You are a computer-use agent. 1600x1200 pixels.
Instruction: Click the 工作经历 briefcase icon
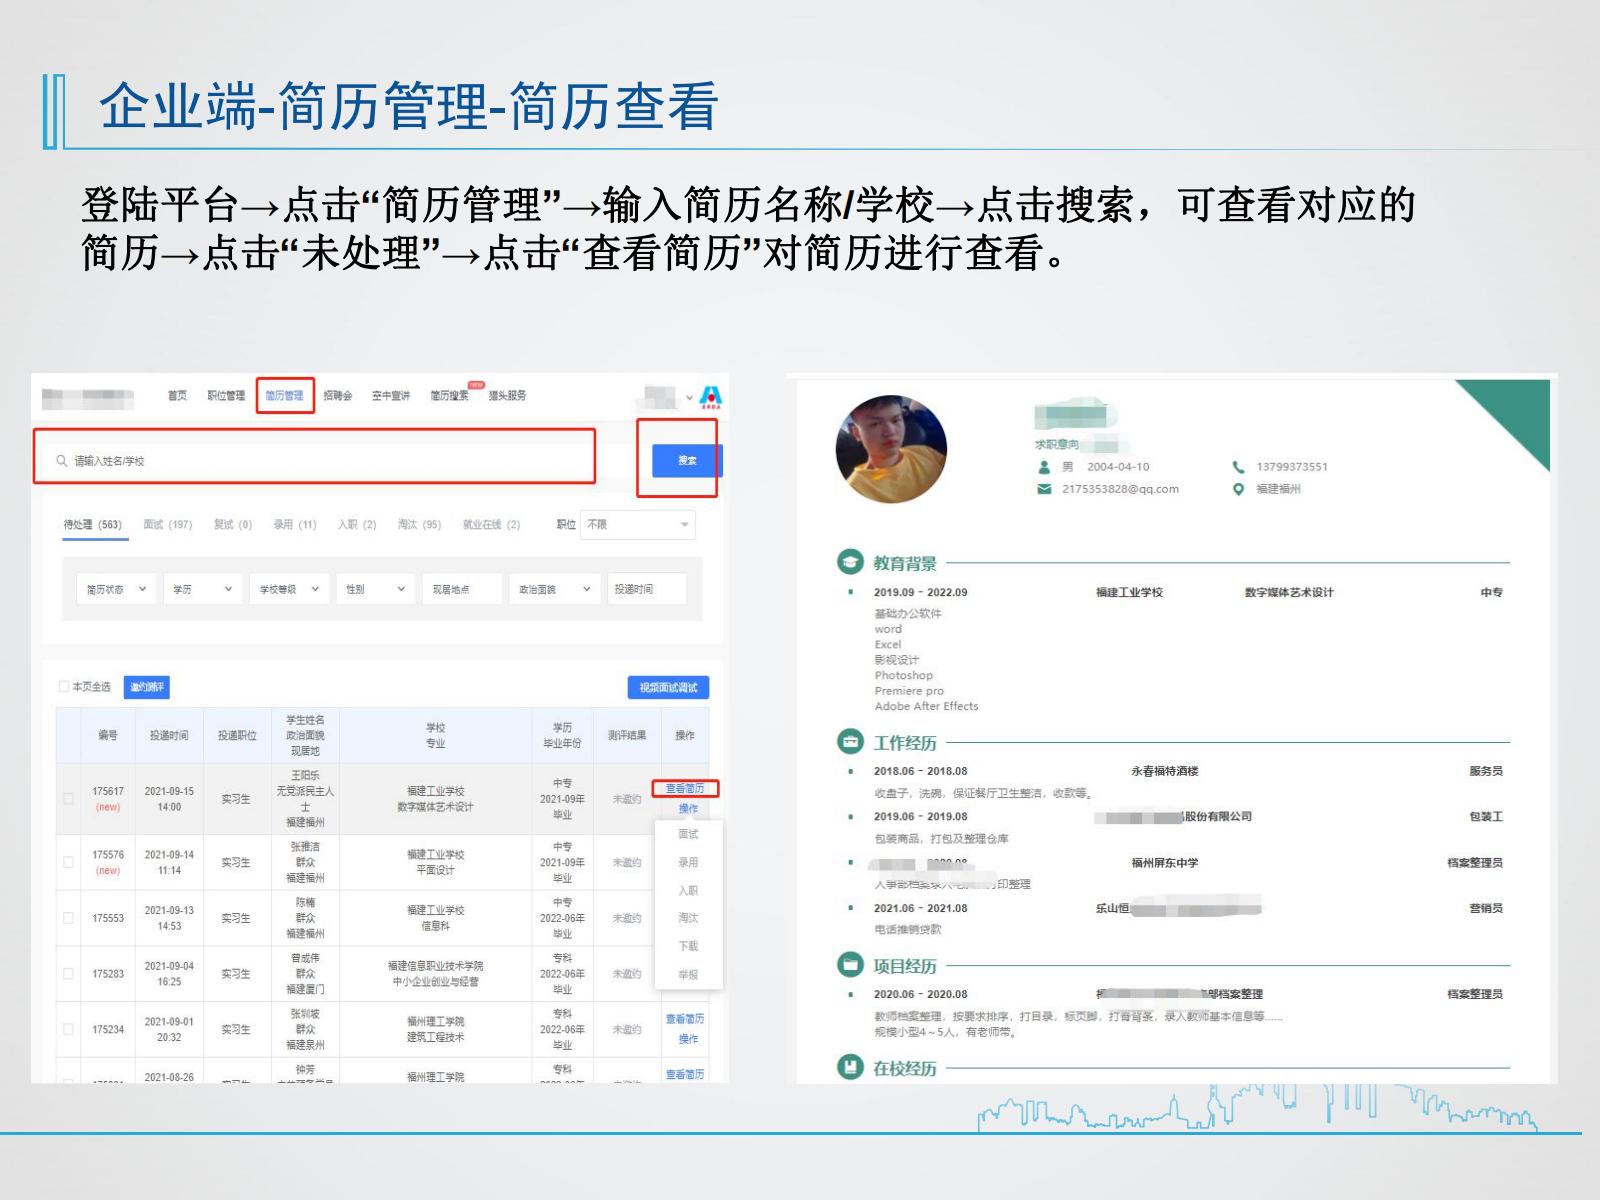(x=850, y=742)
